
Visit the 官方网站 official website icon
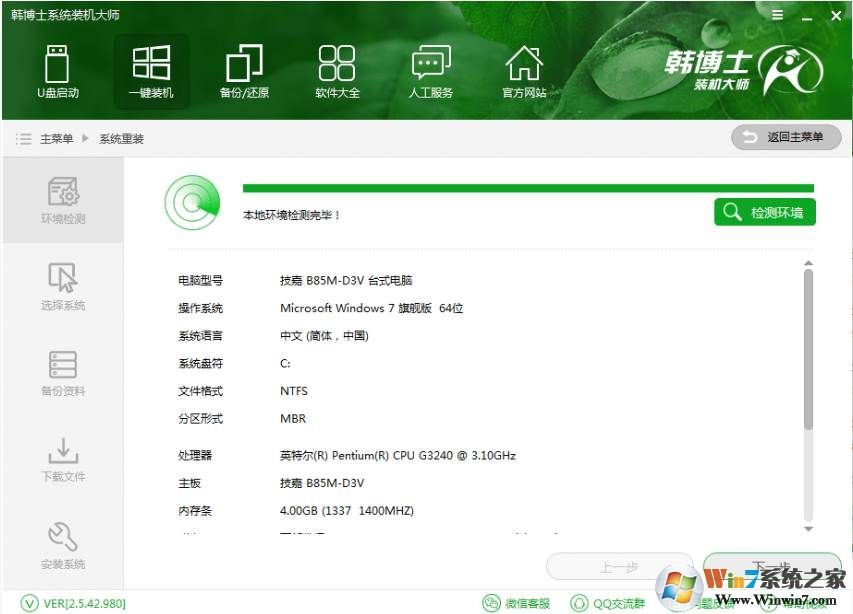(x=523, y=70)
